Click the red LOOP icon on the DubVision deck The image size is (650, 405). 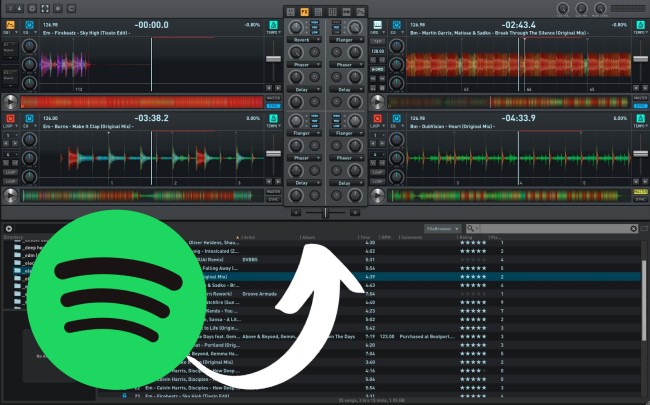377,119
